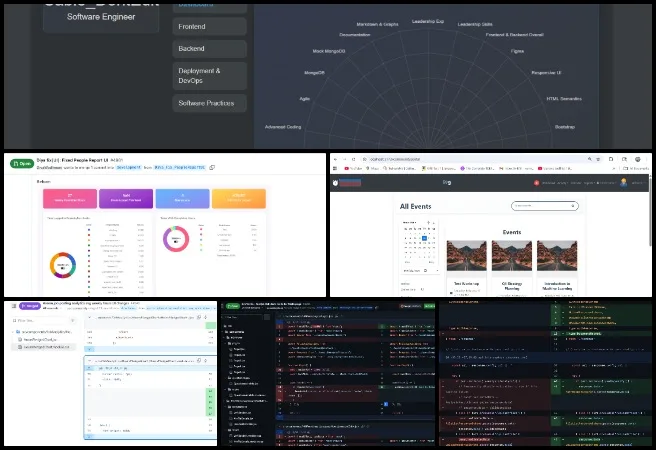Viewport: 656px width, 450px height.
Task: Click the Responsive UI radar label
Action: tap(546, 73)
